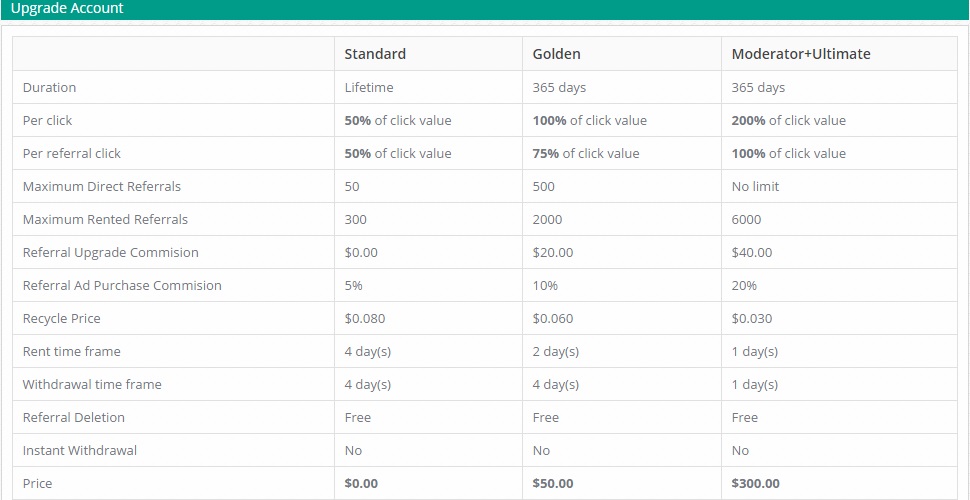The image size is (970, 500).
Task: Click the 2 day(s) rent time cell
Action: pyautogui.click(x=555, y=351)
